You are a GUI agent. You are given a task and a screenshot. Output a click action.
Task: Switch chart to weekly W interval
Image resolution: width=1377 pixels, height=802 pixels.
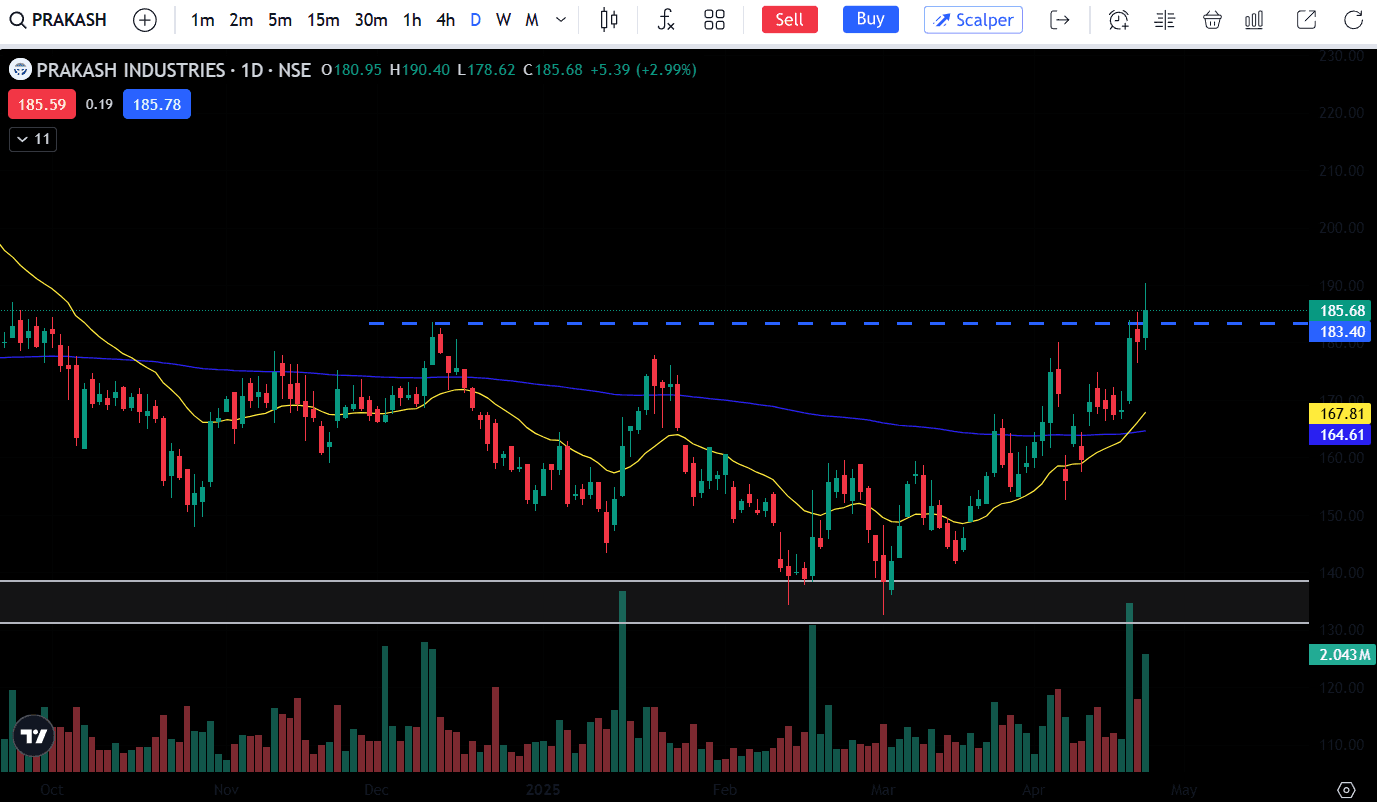(x=503, y=20)
